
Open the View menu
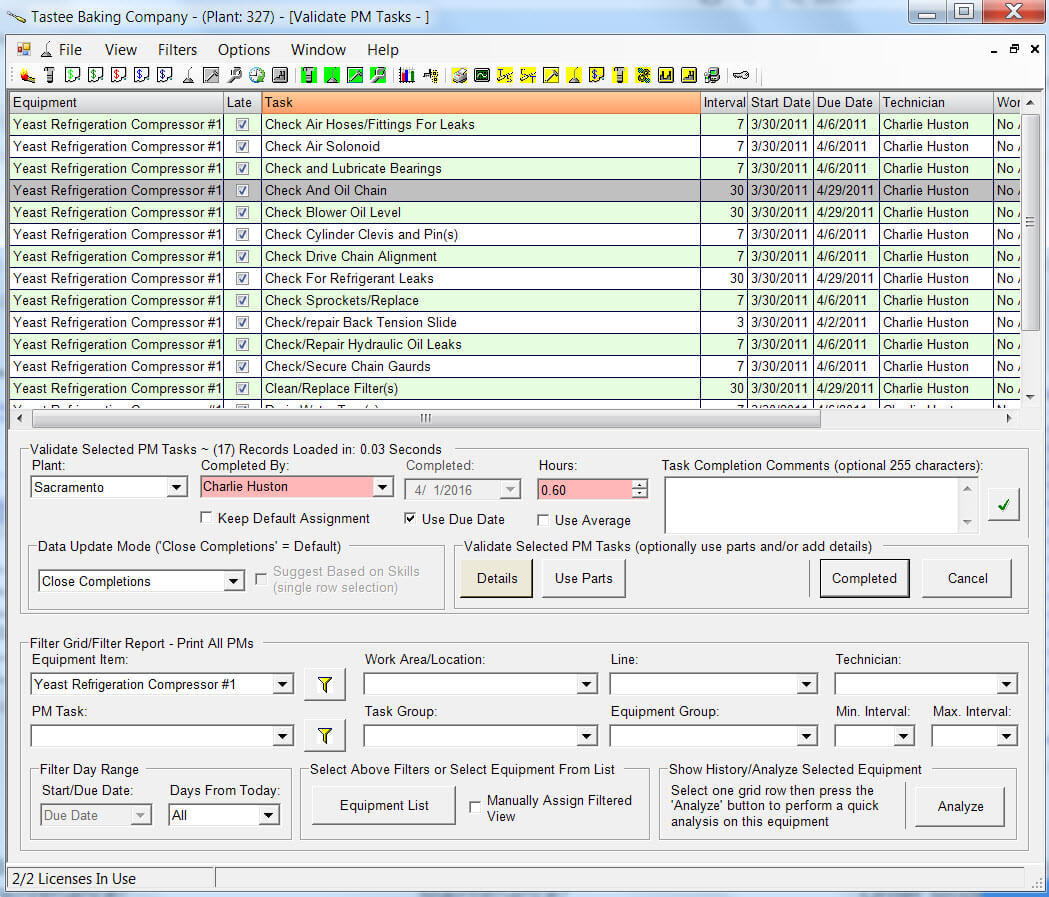[120, 49]
